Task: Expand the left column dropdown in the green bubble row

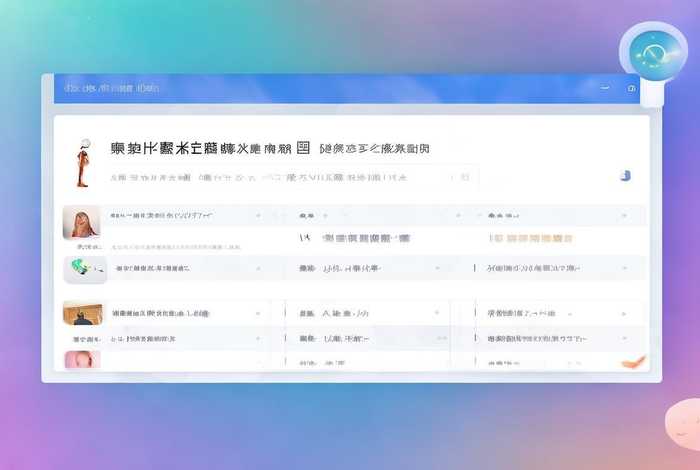Action: tap(258, 269)
